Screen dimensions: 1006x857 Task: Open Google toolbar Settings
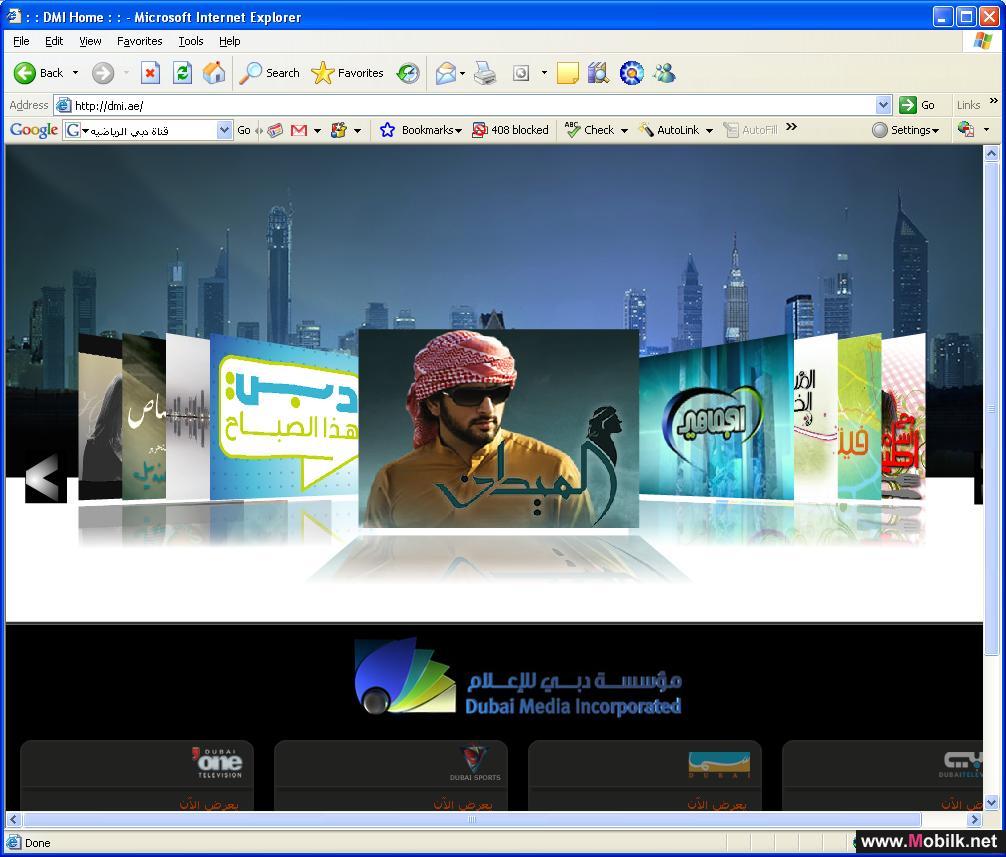[x=905, y=130]
